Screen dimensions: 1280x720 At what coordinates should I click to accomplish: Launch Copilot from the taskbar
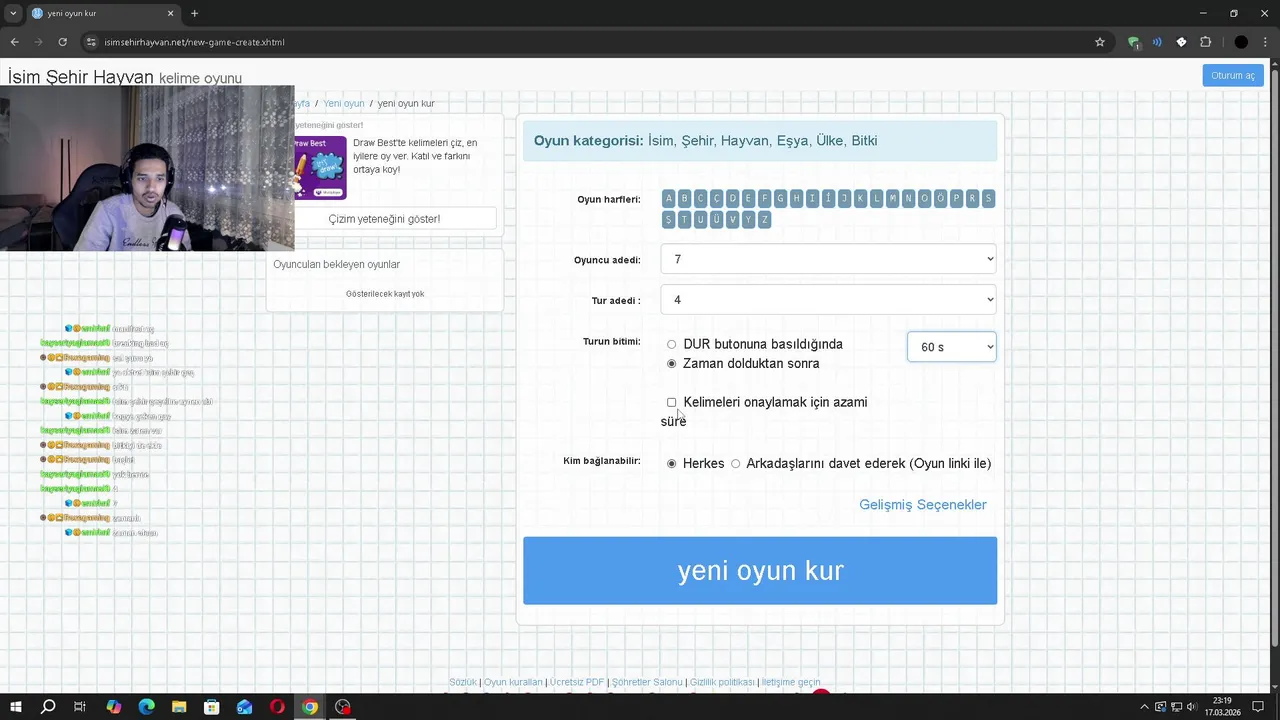113,707
